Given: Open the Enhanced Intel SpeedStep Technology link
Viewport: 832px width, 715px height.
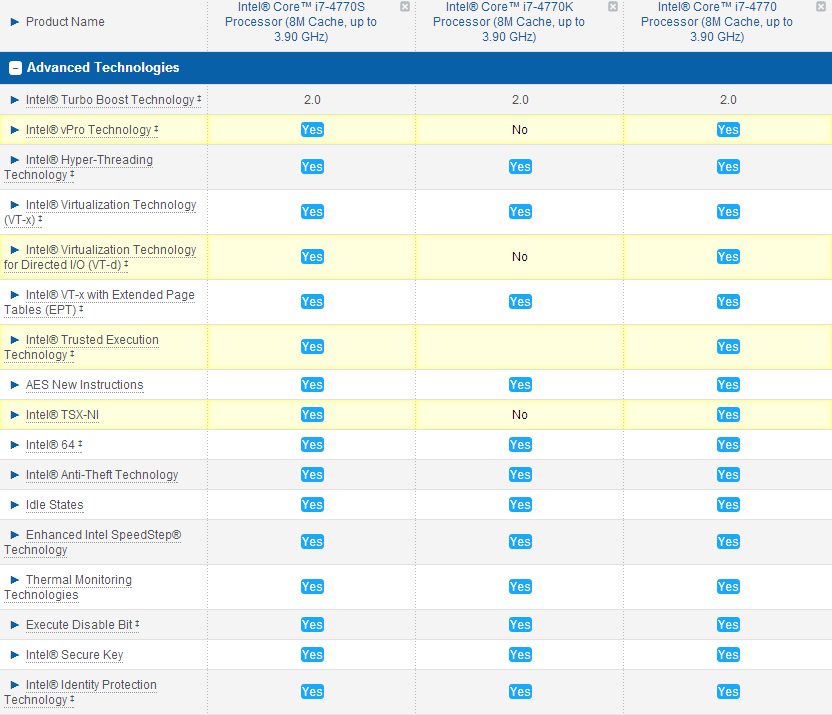Looking at the screenshot, I should tap(93, 543).
